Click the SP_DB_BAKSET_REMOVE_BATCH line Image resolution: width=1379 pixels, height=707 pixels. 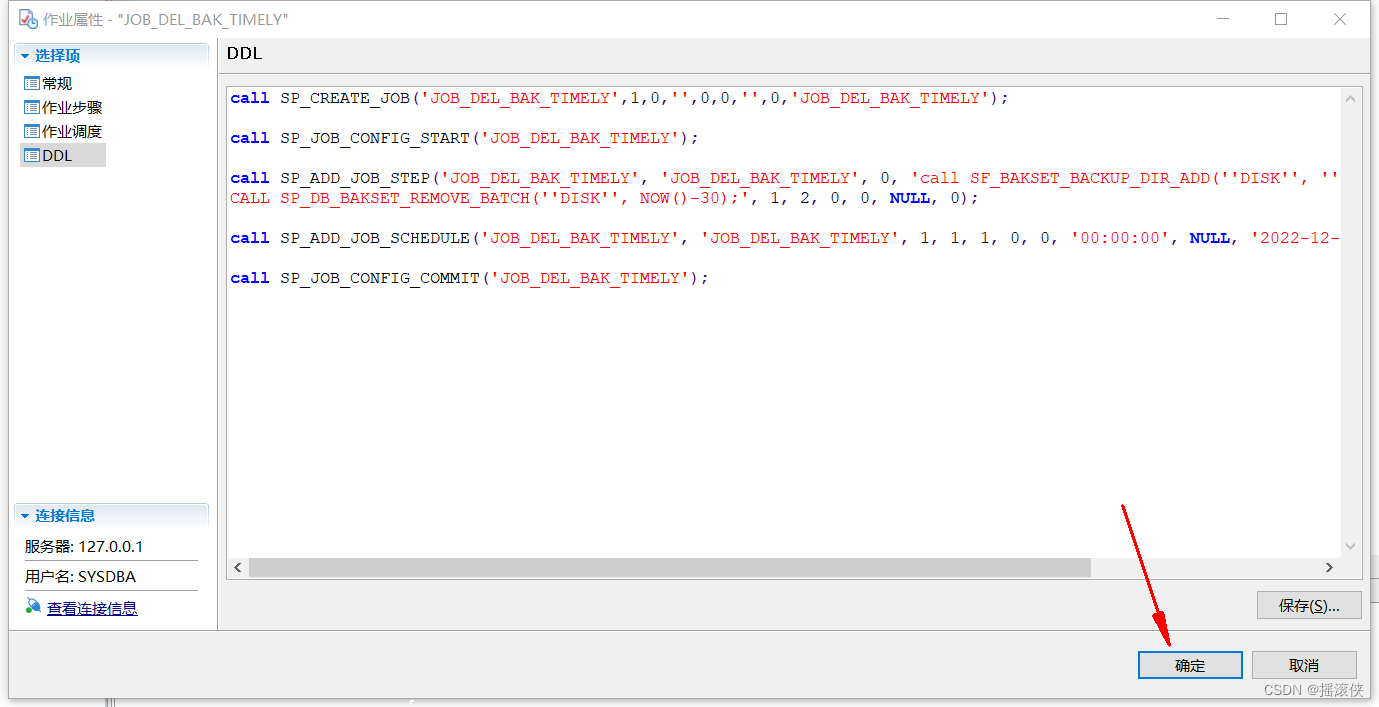click(x=605, y=198)
